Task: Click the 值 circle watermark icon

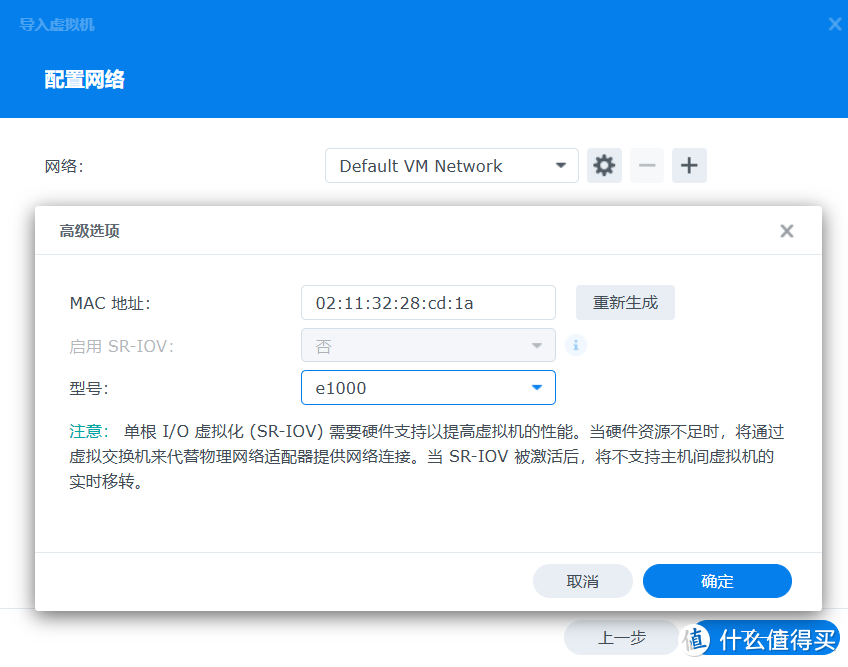Action: pyautogui.click(x=694, y=638)
